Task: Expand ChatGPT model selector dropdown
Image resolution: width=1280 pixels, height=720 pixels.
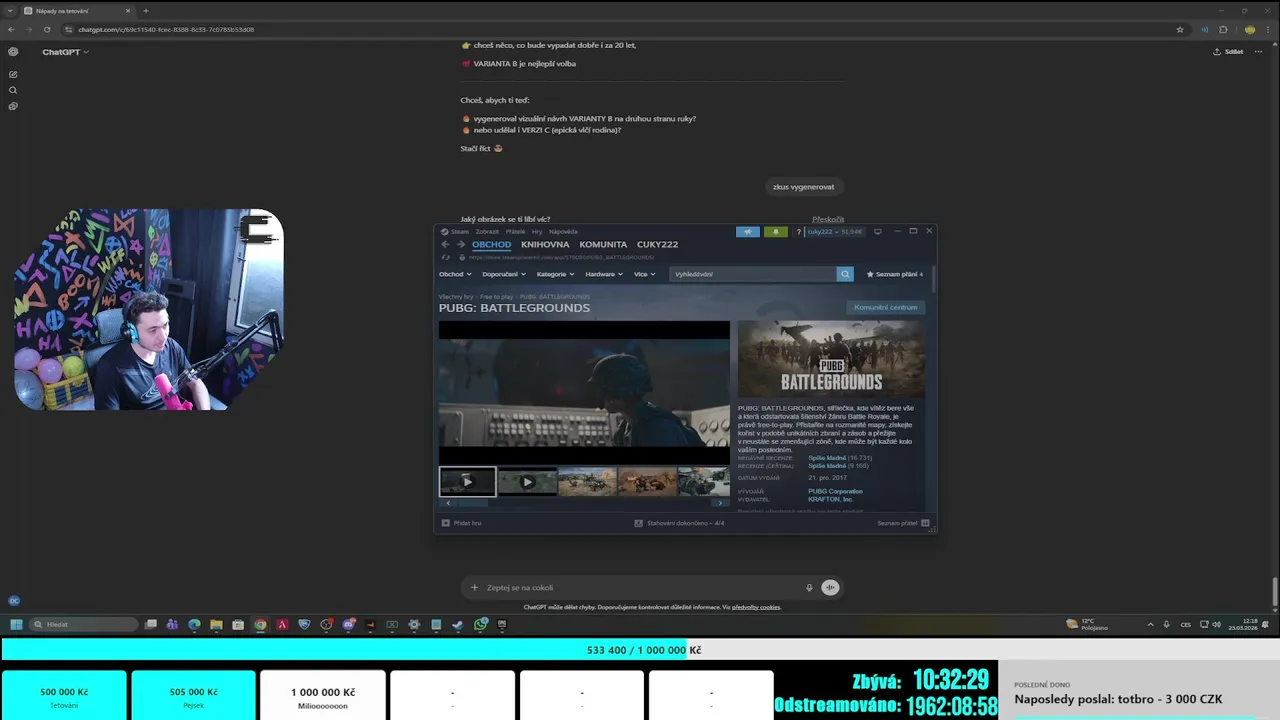Action: [65, 52]
